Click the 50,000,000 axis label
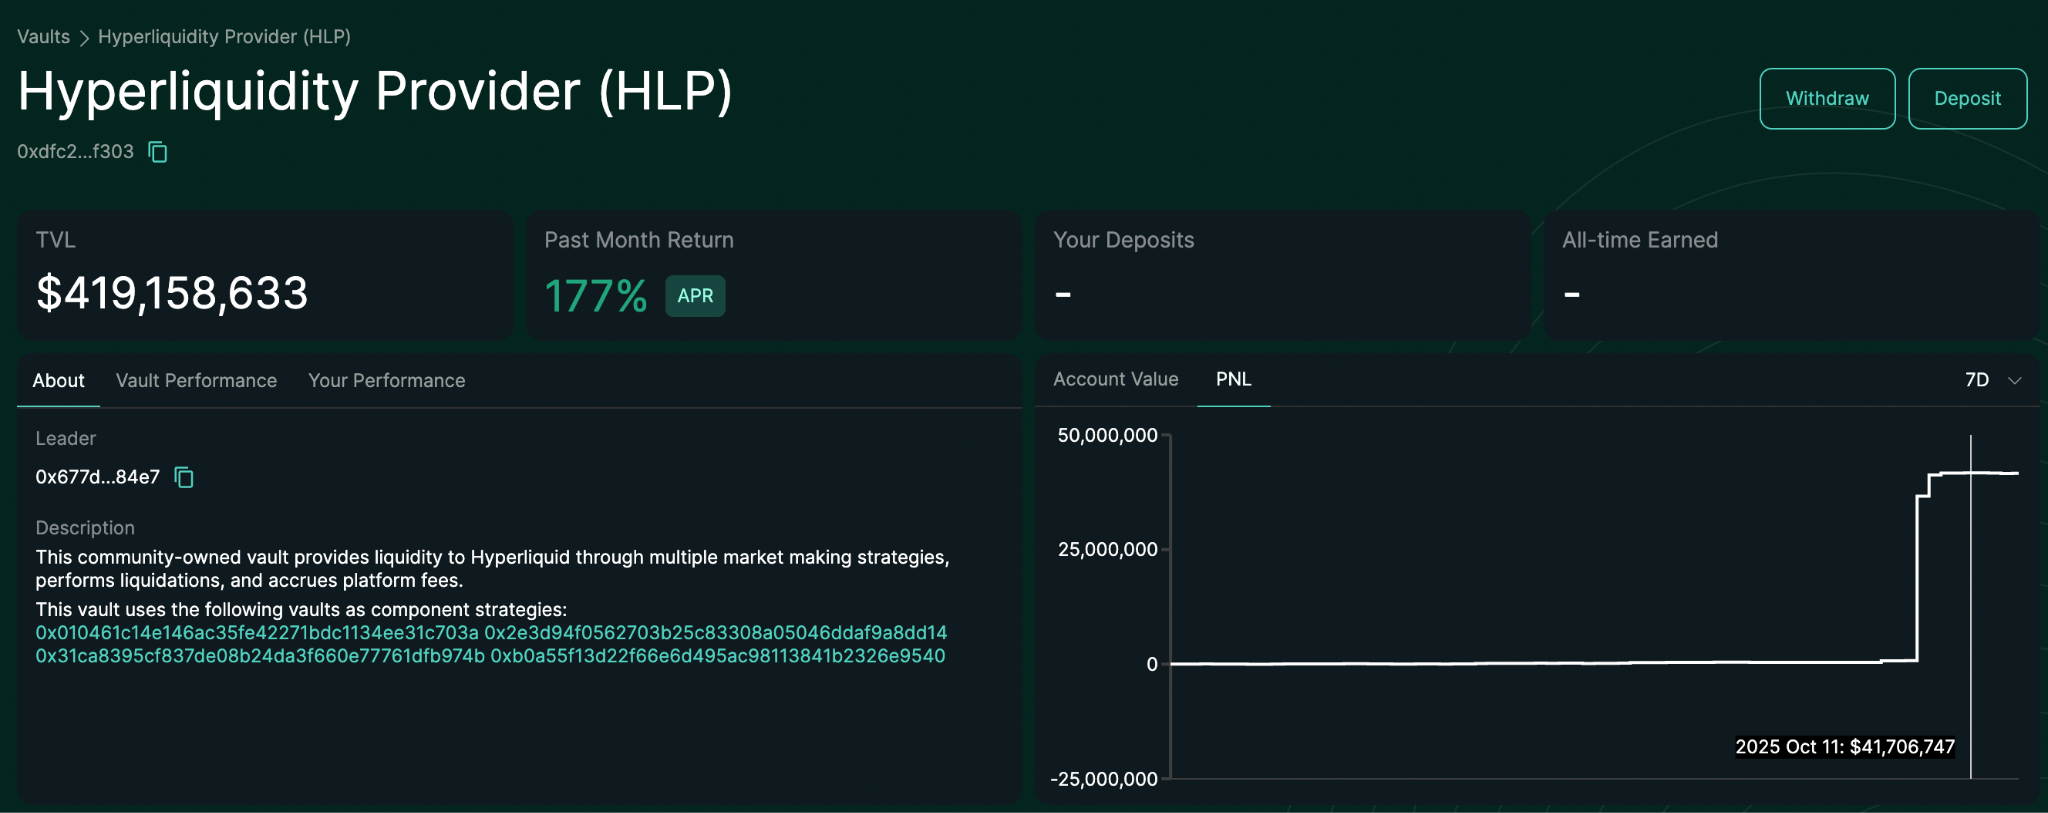Viewport: 2048px width, 813px height. point(1108,435)
